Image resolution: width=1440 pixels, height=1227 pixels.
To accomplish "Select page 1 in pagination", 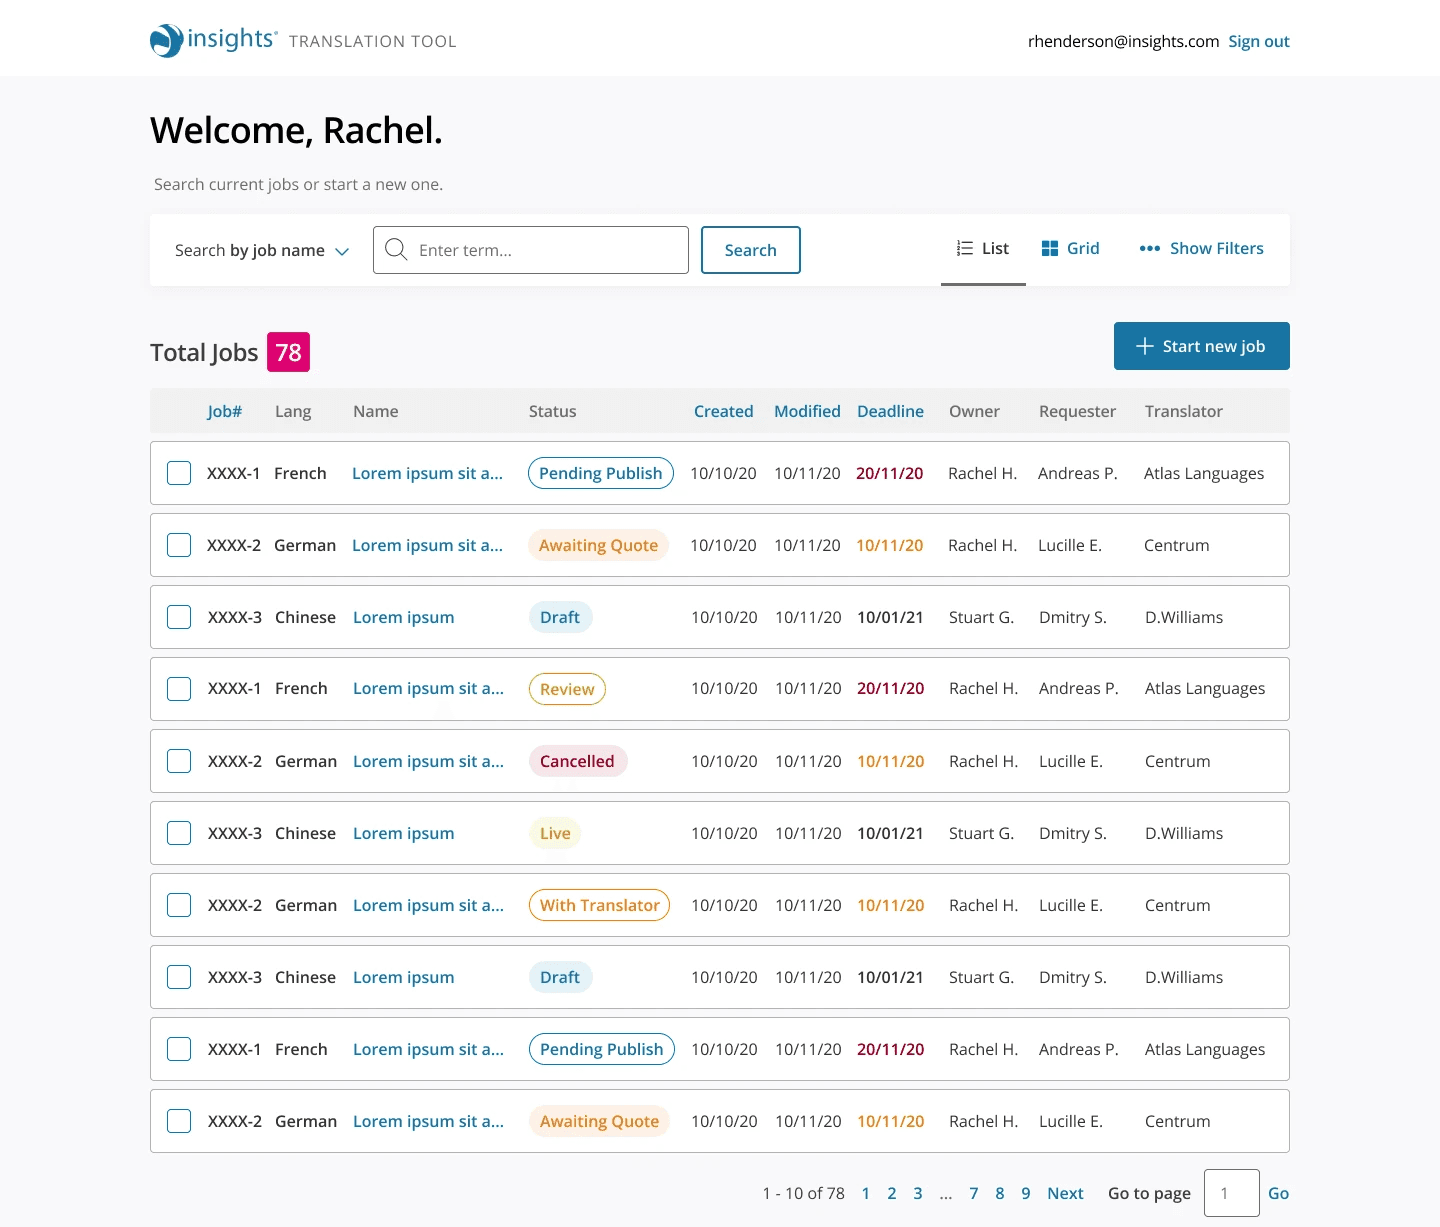I will pos(866,1193).
